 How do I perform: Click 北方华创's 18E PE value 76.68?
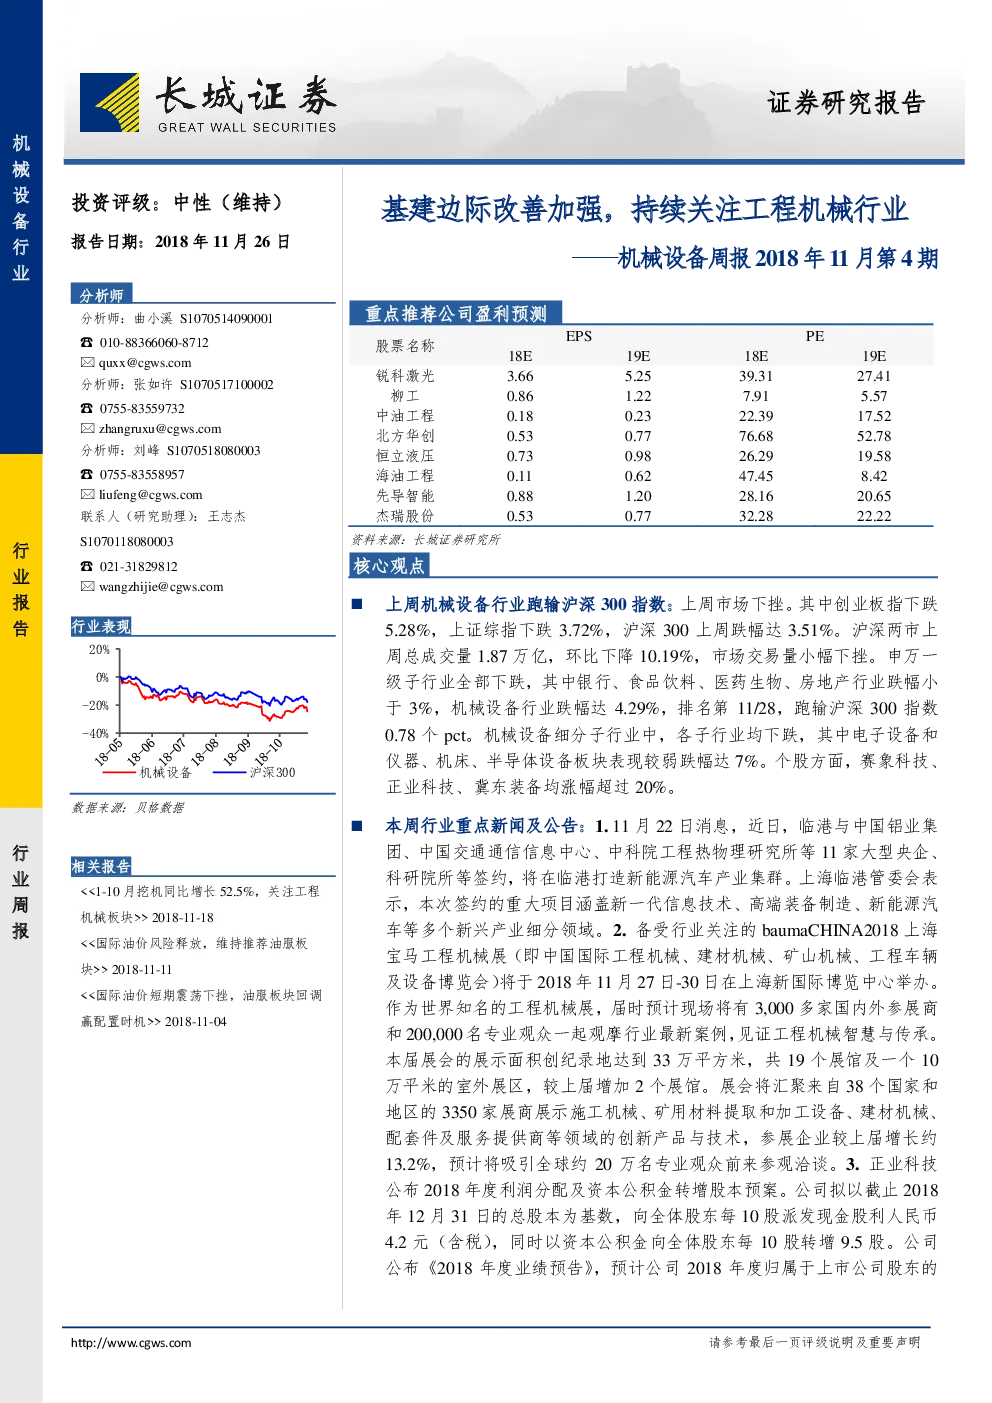coord(756,436)
